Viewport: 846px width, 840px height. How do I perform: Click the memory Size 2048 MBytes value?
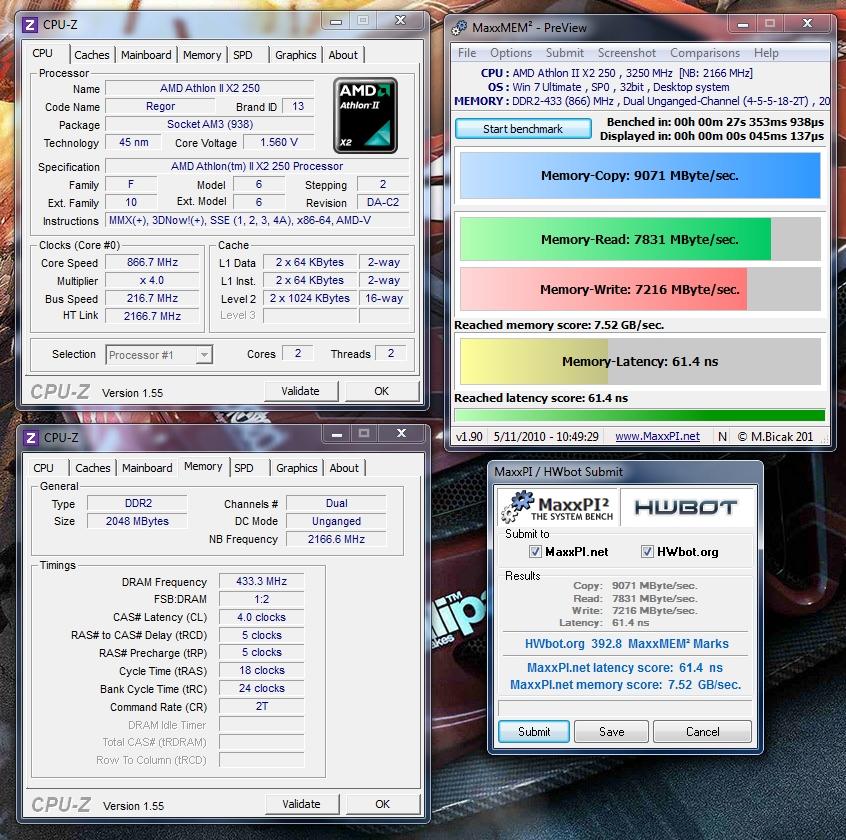point(137,521)
